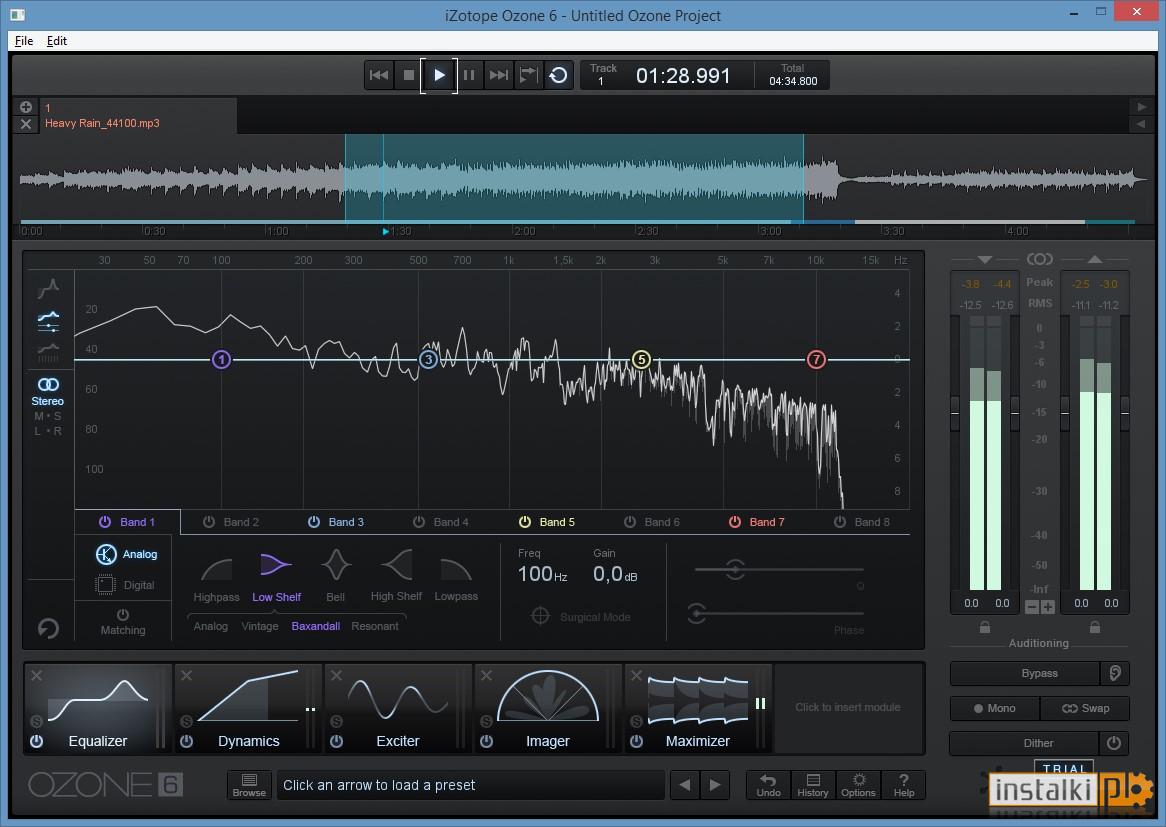Open the Dynamics module
The image size is (1166, 827).
(x=248, y=709)
